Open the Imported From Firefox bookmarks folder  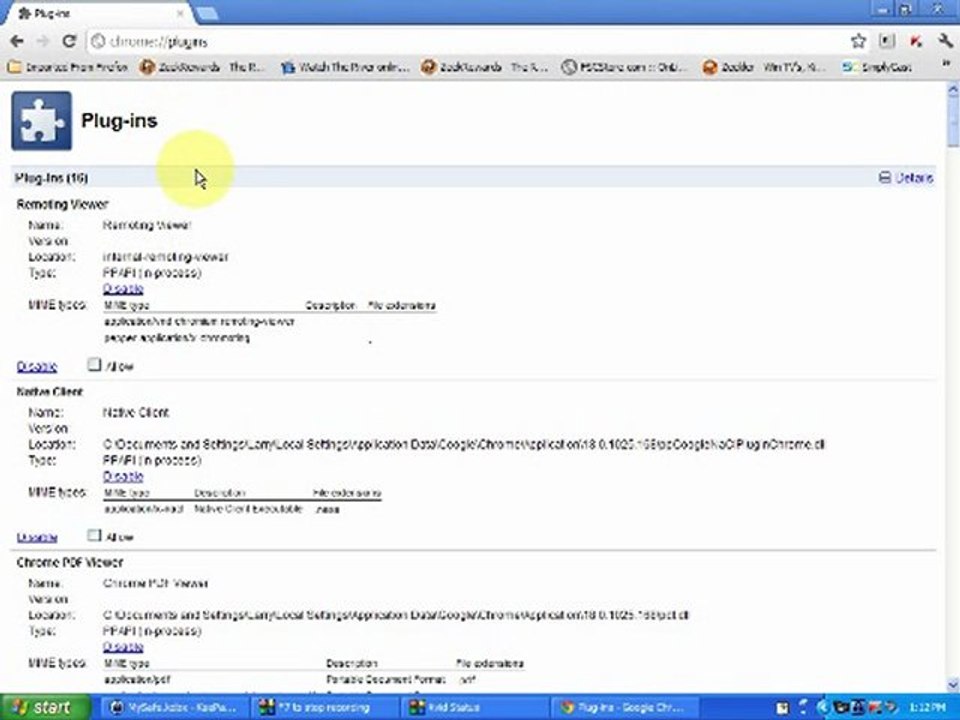click(68, 67)
